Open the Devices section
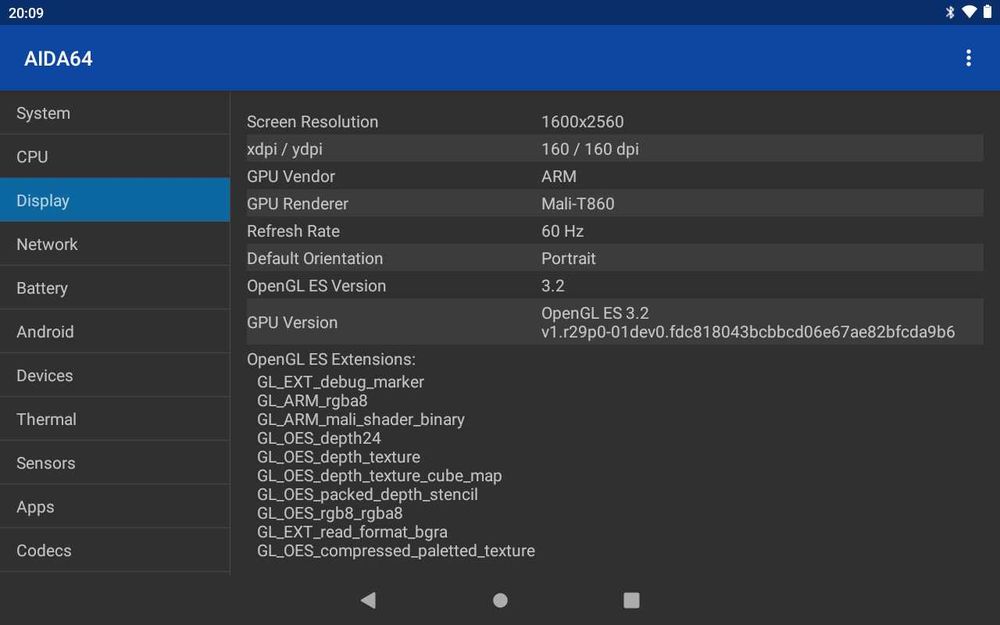 point(115,376)
